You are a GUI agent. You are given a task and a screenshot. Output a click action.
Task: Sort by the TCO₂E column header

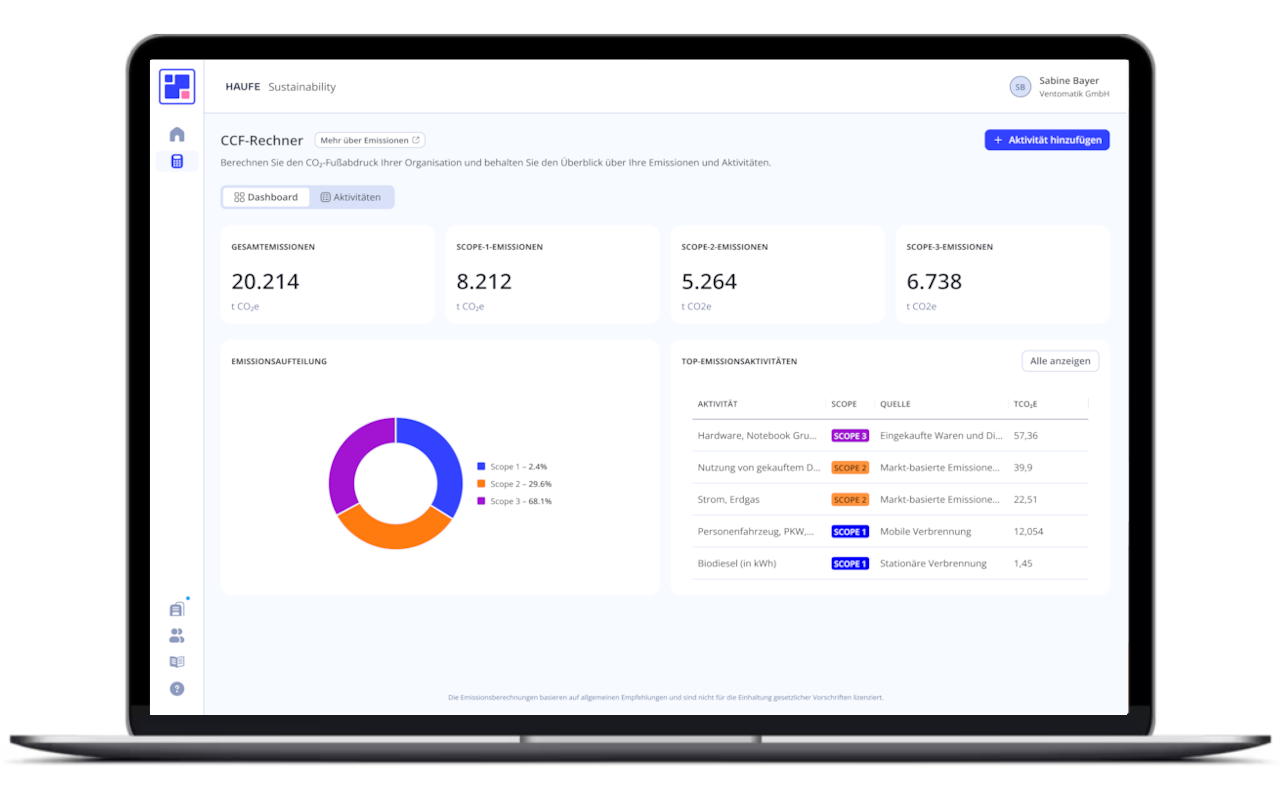point(1025,404)
